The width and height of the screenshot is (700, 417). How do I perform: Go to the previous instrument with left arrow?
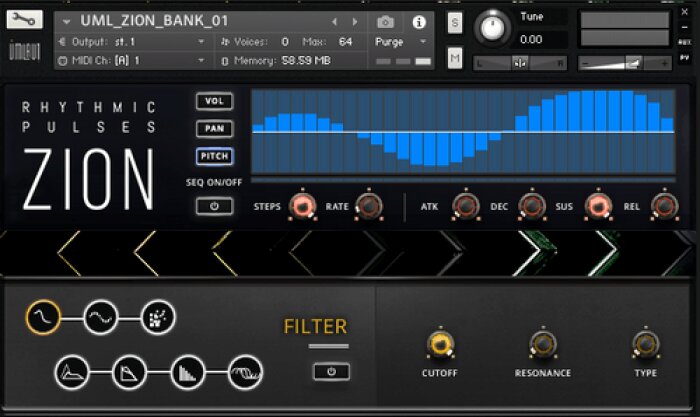tap(334, 22)
